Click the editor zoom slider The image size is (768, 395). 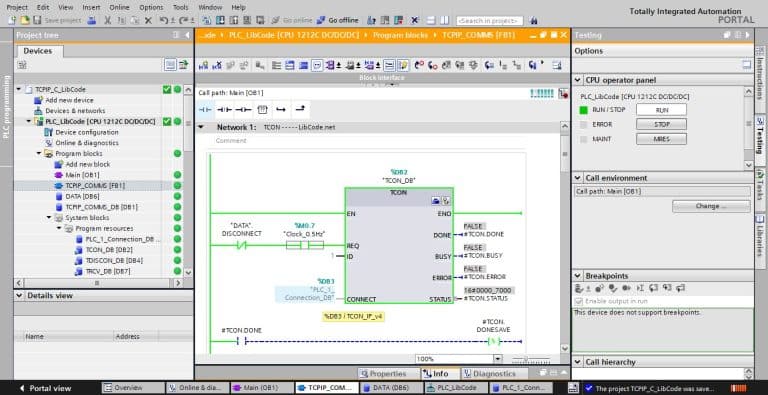tap(531, 360)
